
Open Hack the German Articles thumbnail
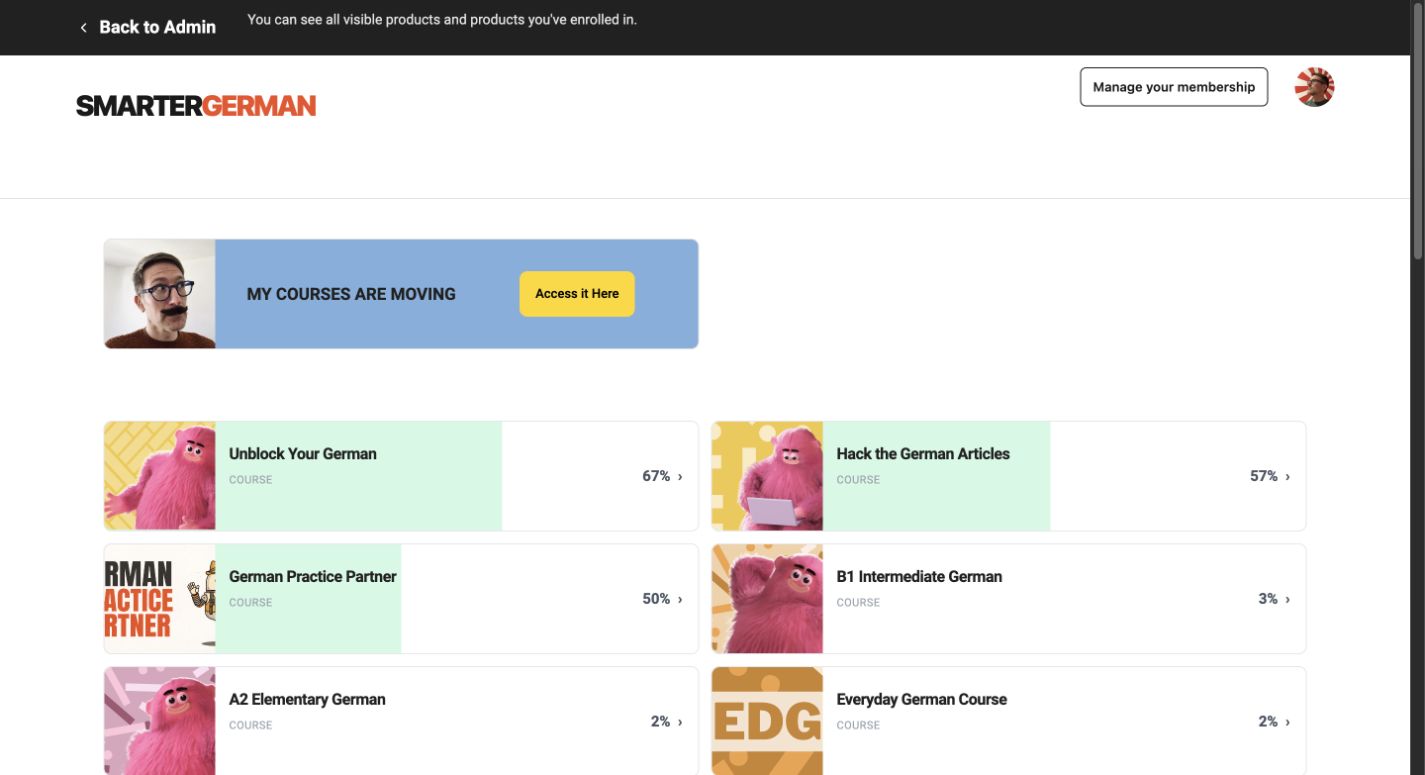[x=767, y=476]
